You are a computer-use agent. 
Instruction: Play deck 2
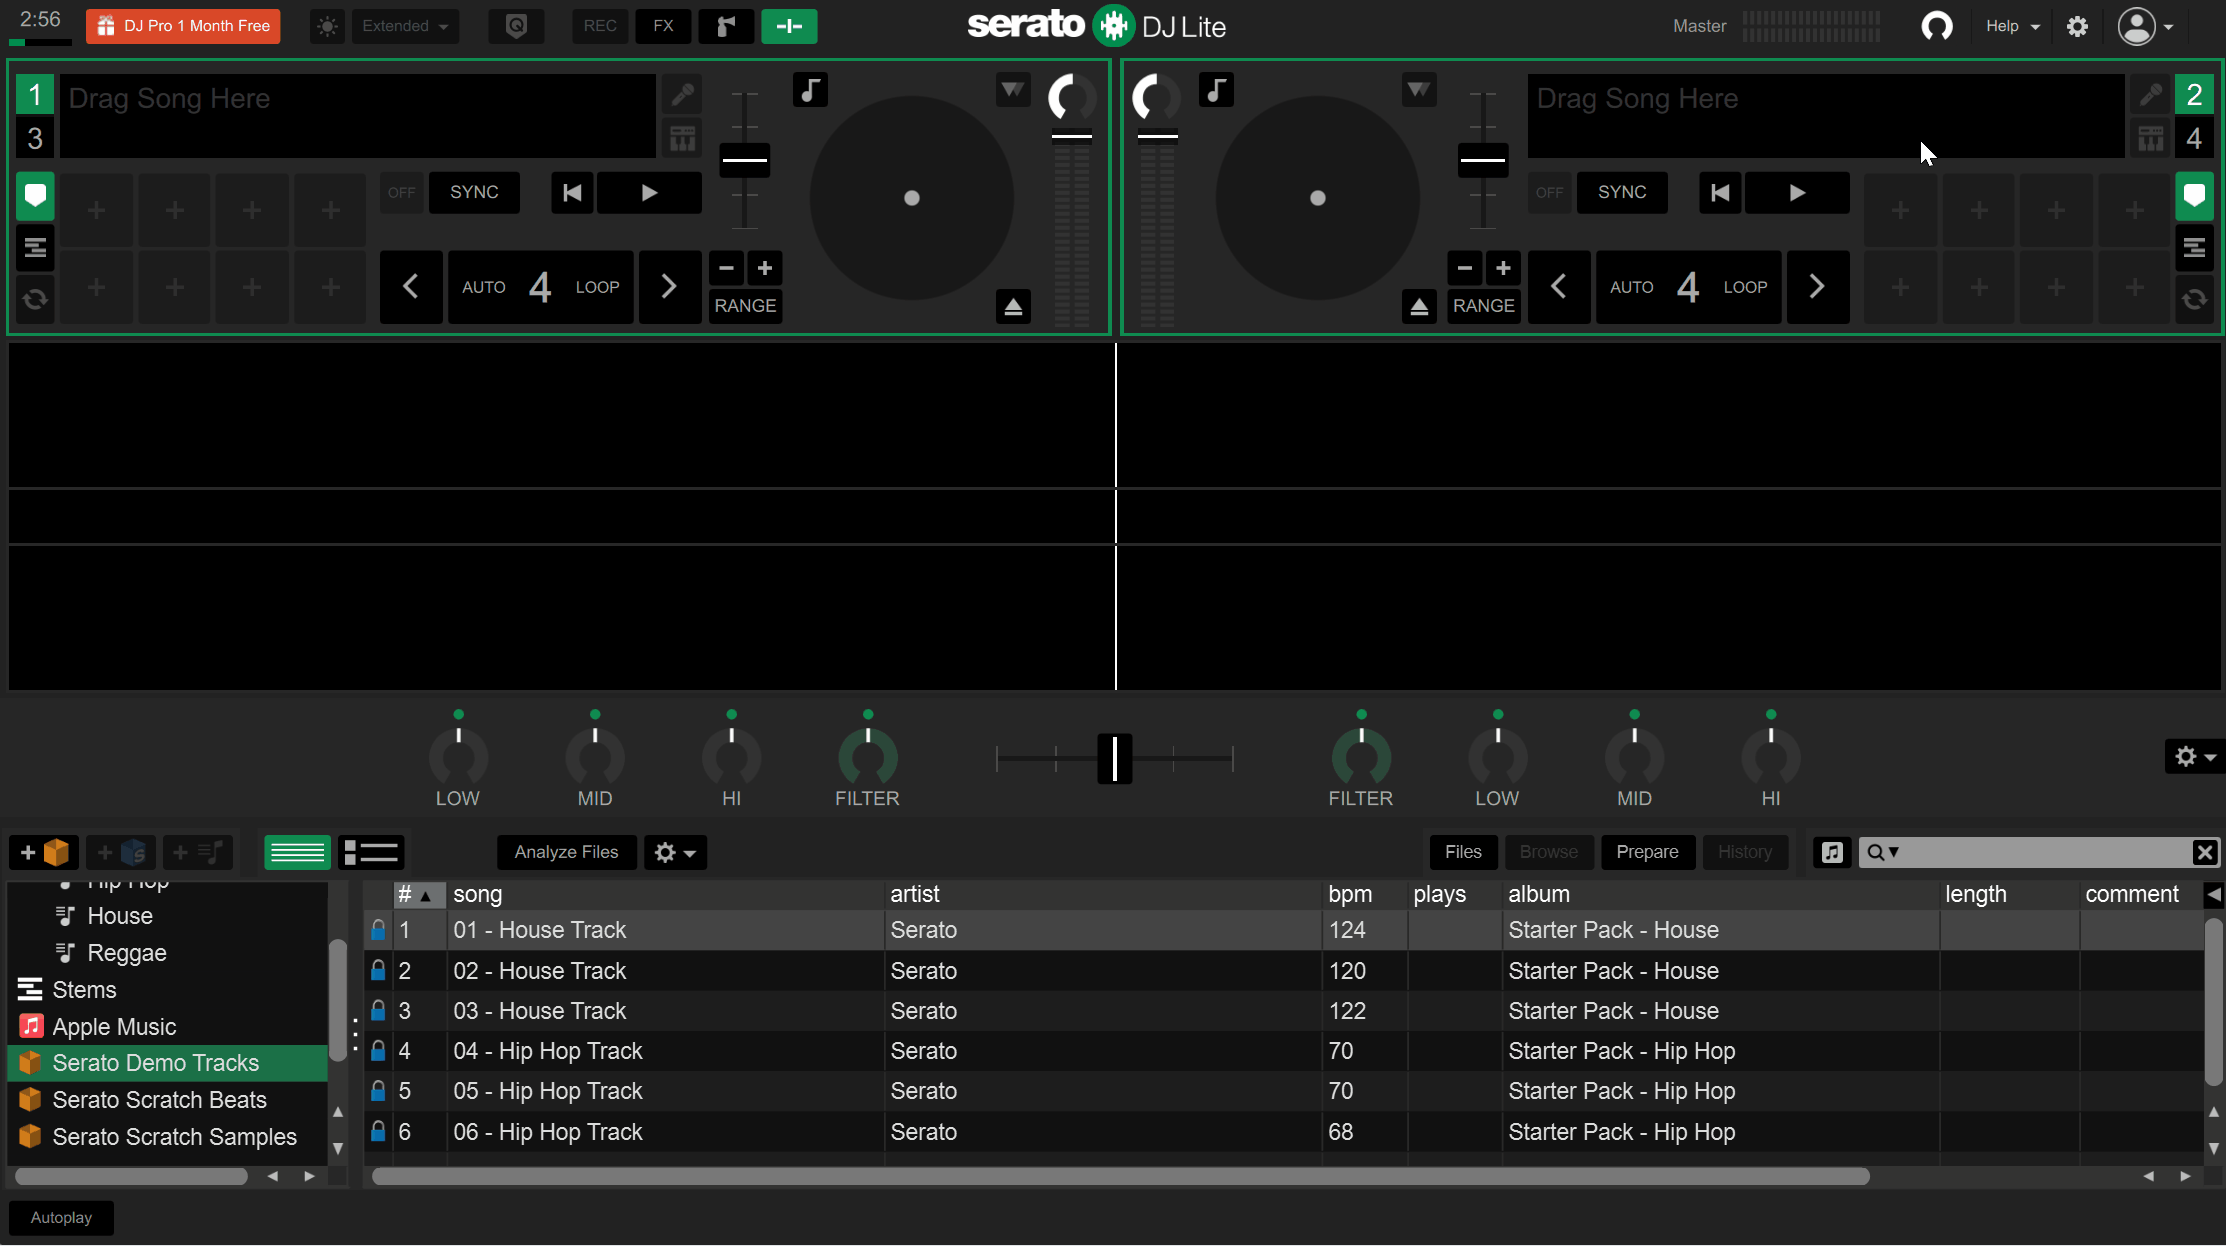(1797, 192)
